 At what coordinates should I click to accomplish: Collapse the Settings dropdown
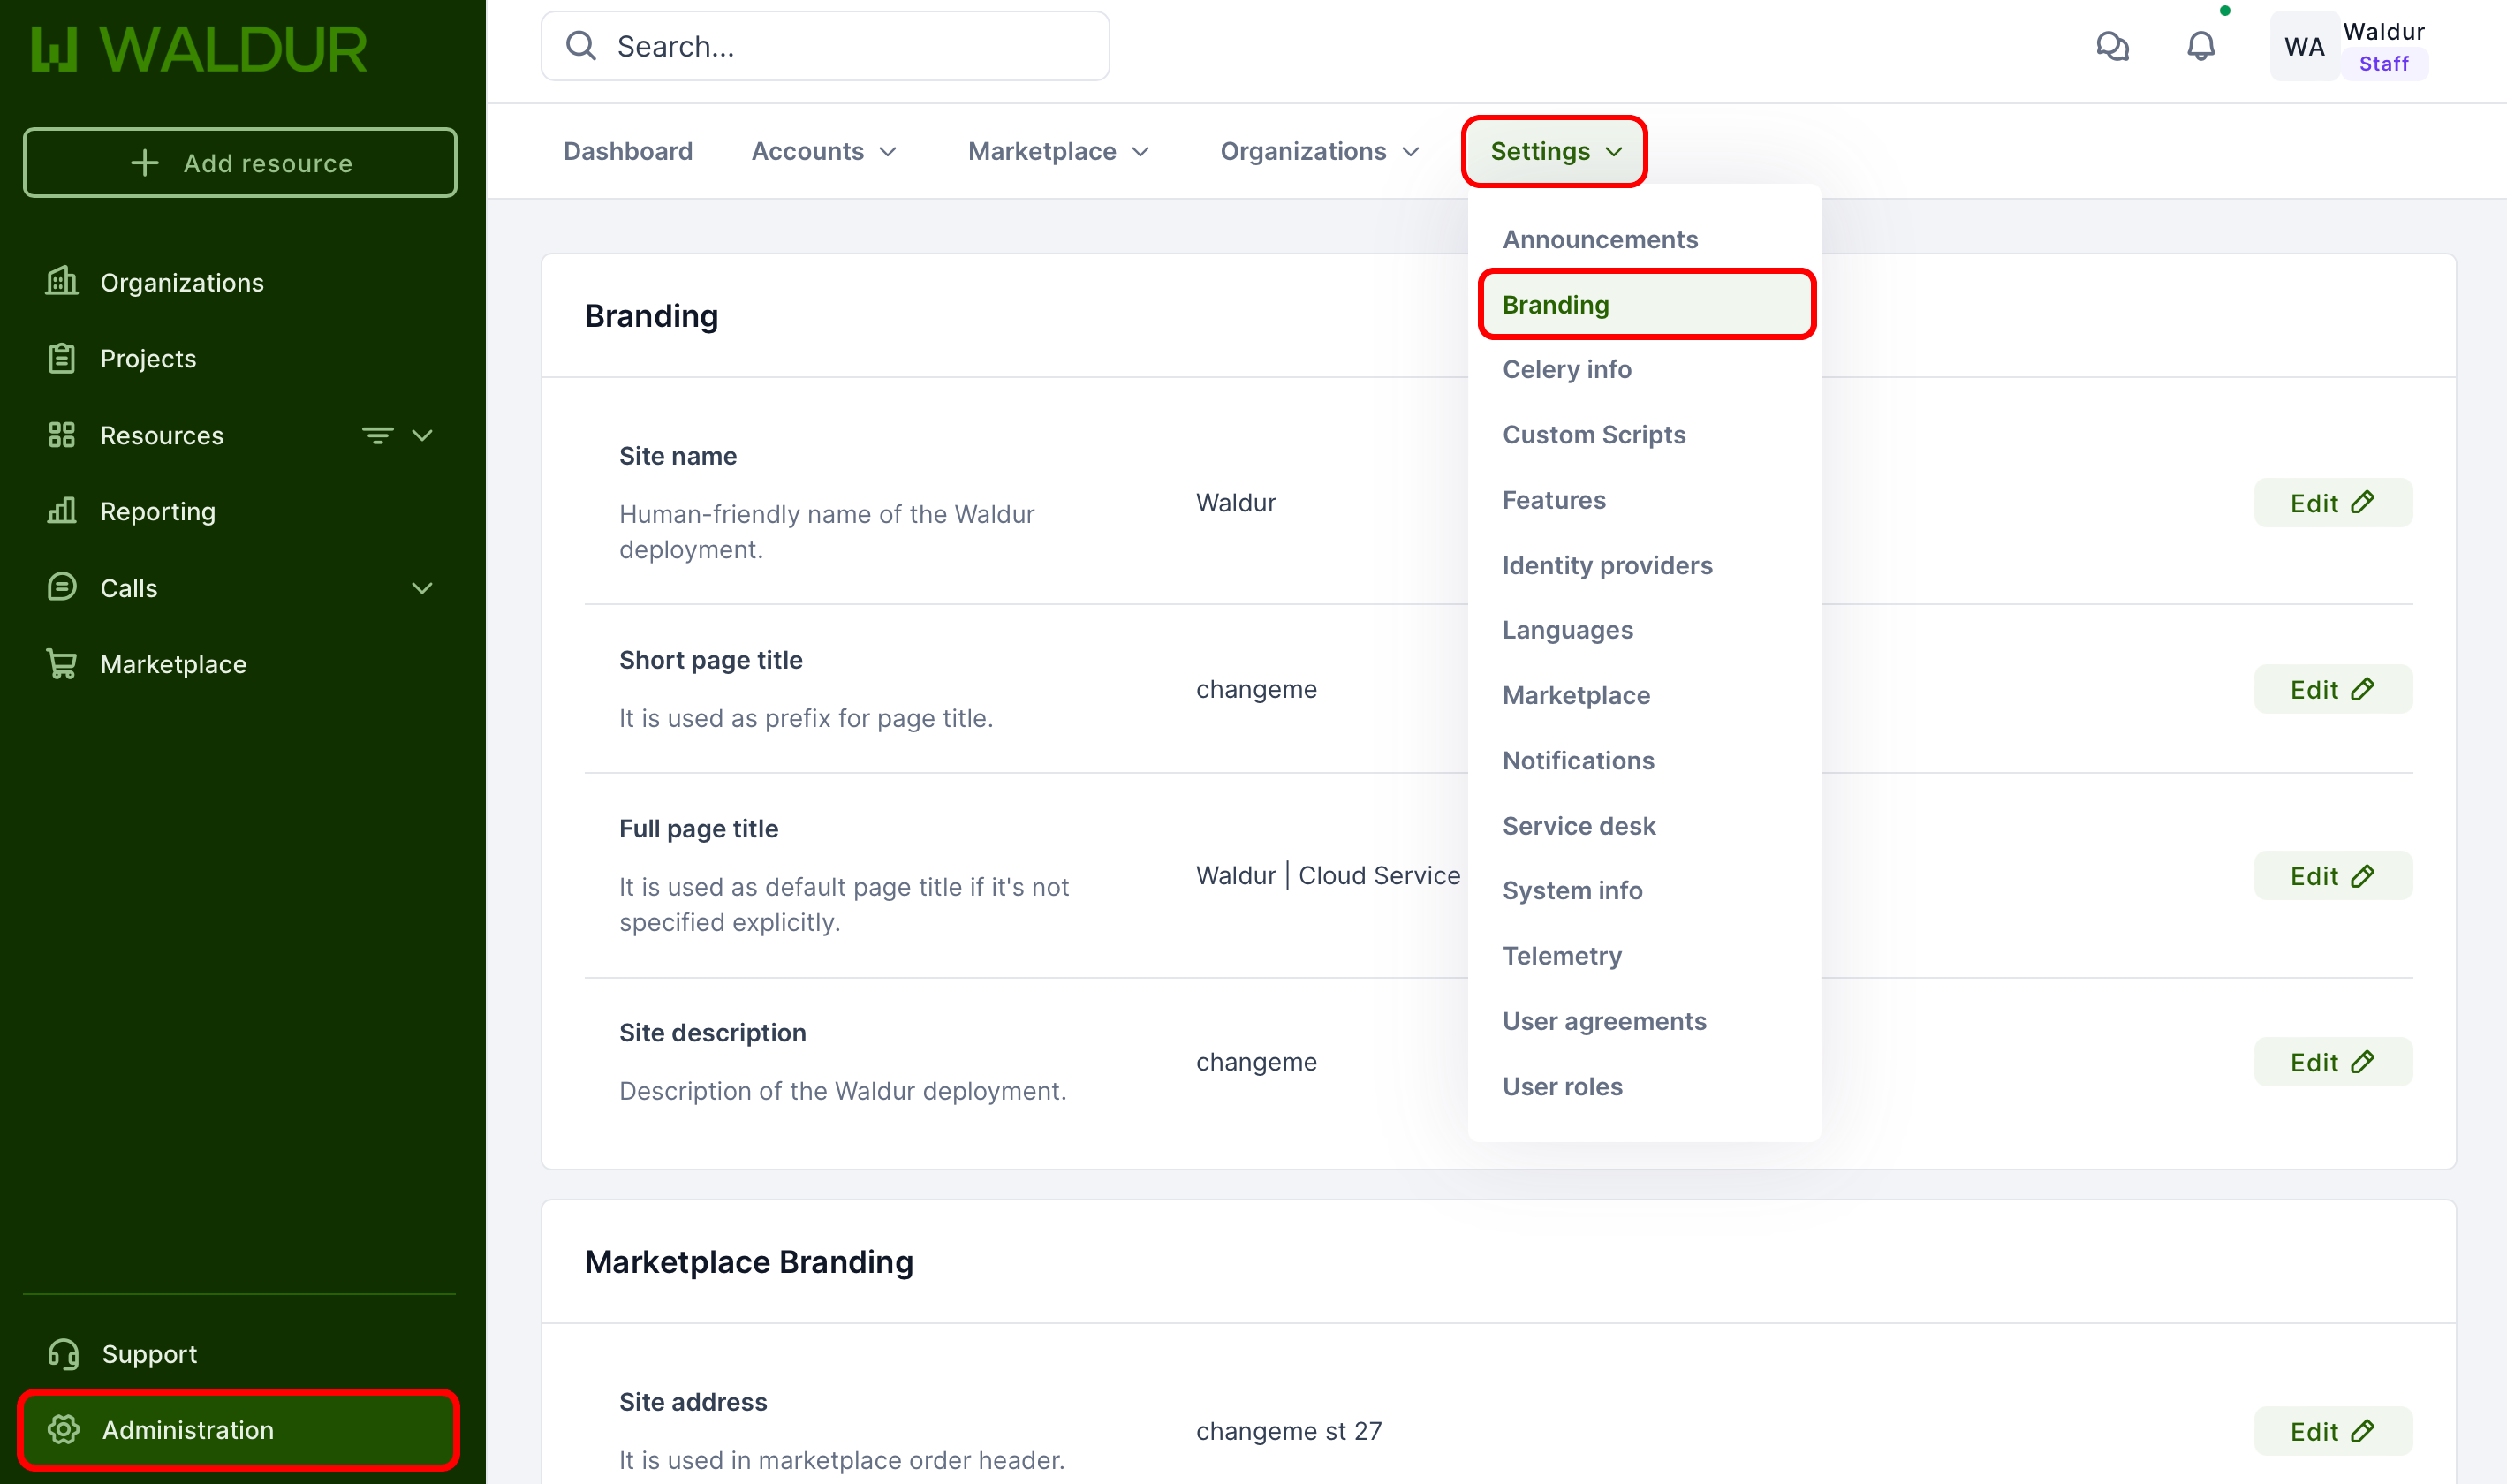click(x=1554, y=151)
